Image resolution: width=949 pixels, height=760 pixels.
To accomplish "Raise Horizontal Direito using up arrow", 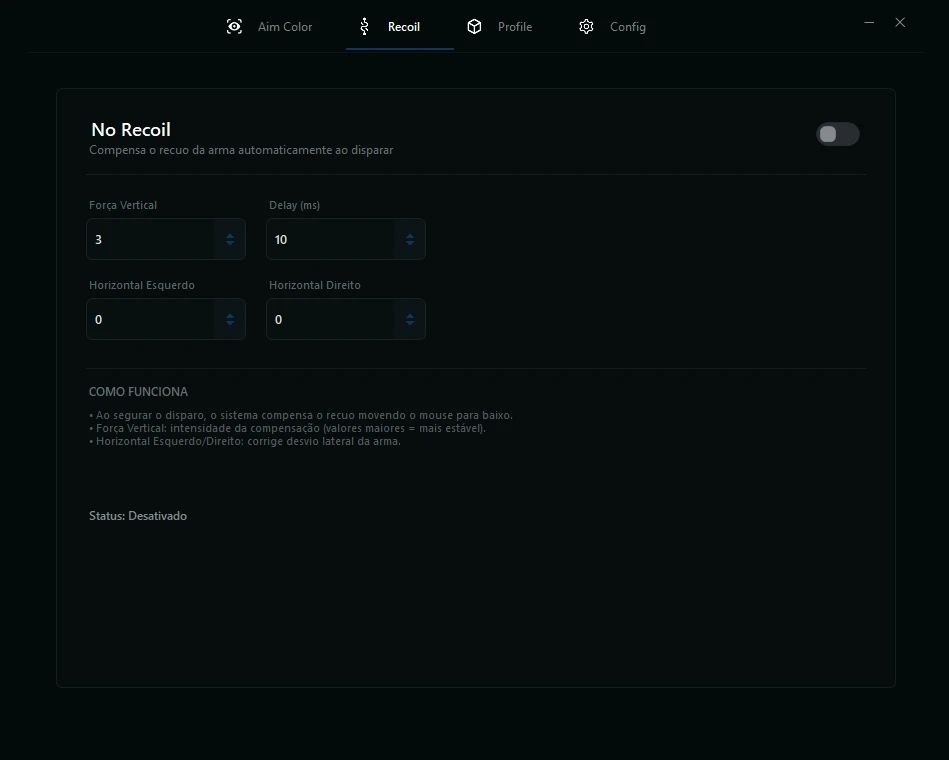I will click(x=410, y=315).
